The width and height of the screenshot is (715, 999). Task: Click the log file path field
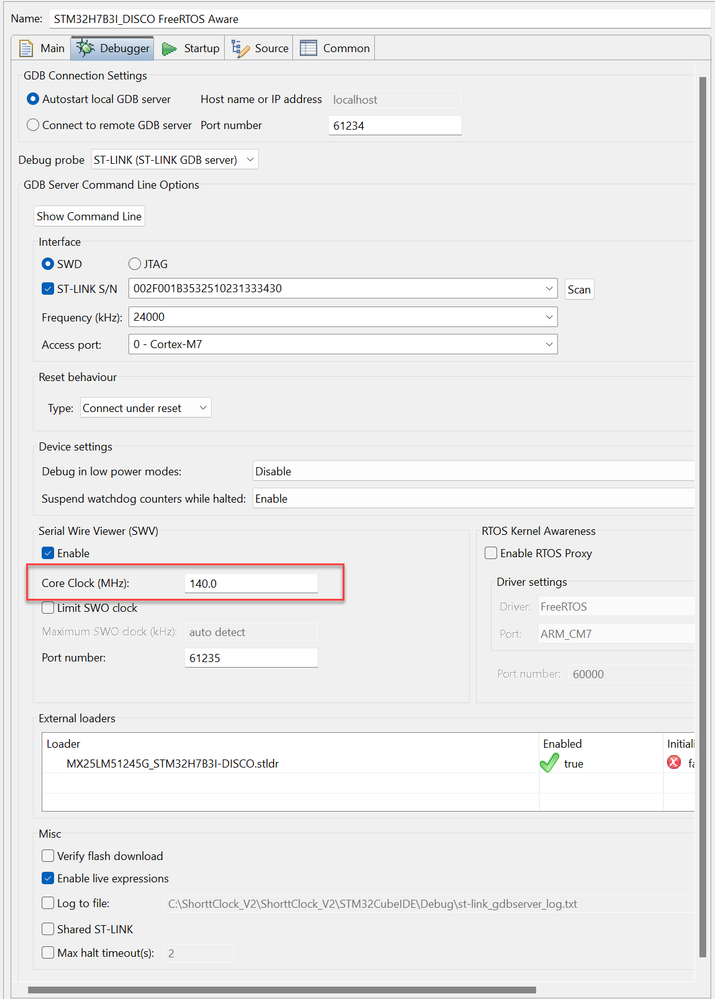[430, 903]
